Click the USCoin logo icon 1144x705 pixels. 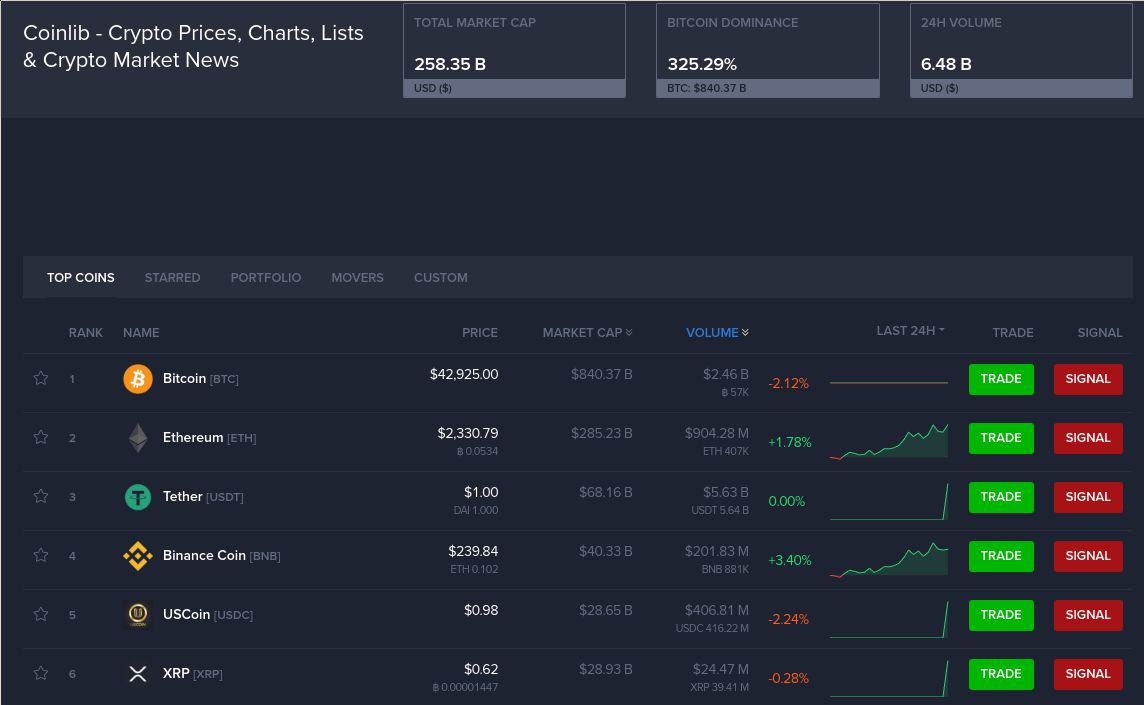click(x=138, y=615)
